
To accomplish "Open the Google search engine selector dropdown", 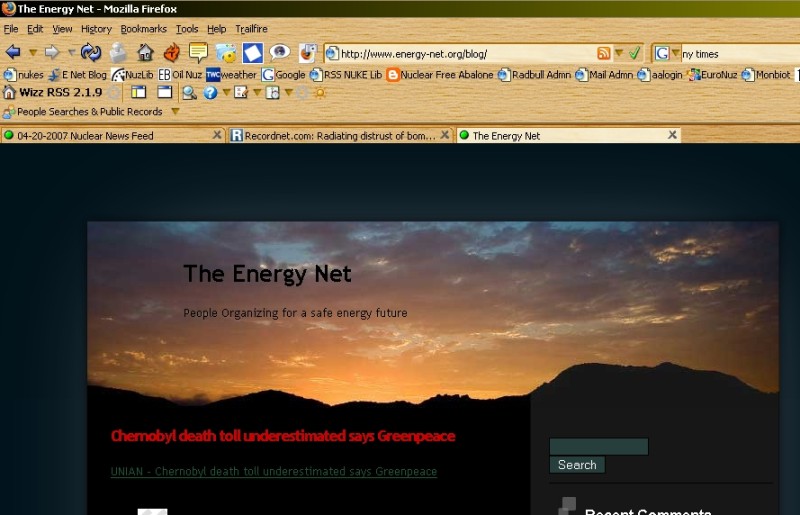I will tap(675, 53).
